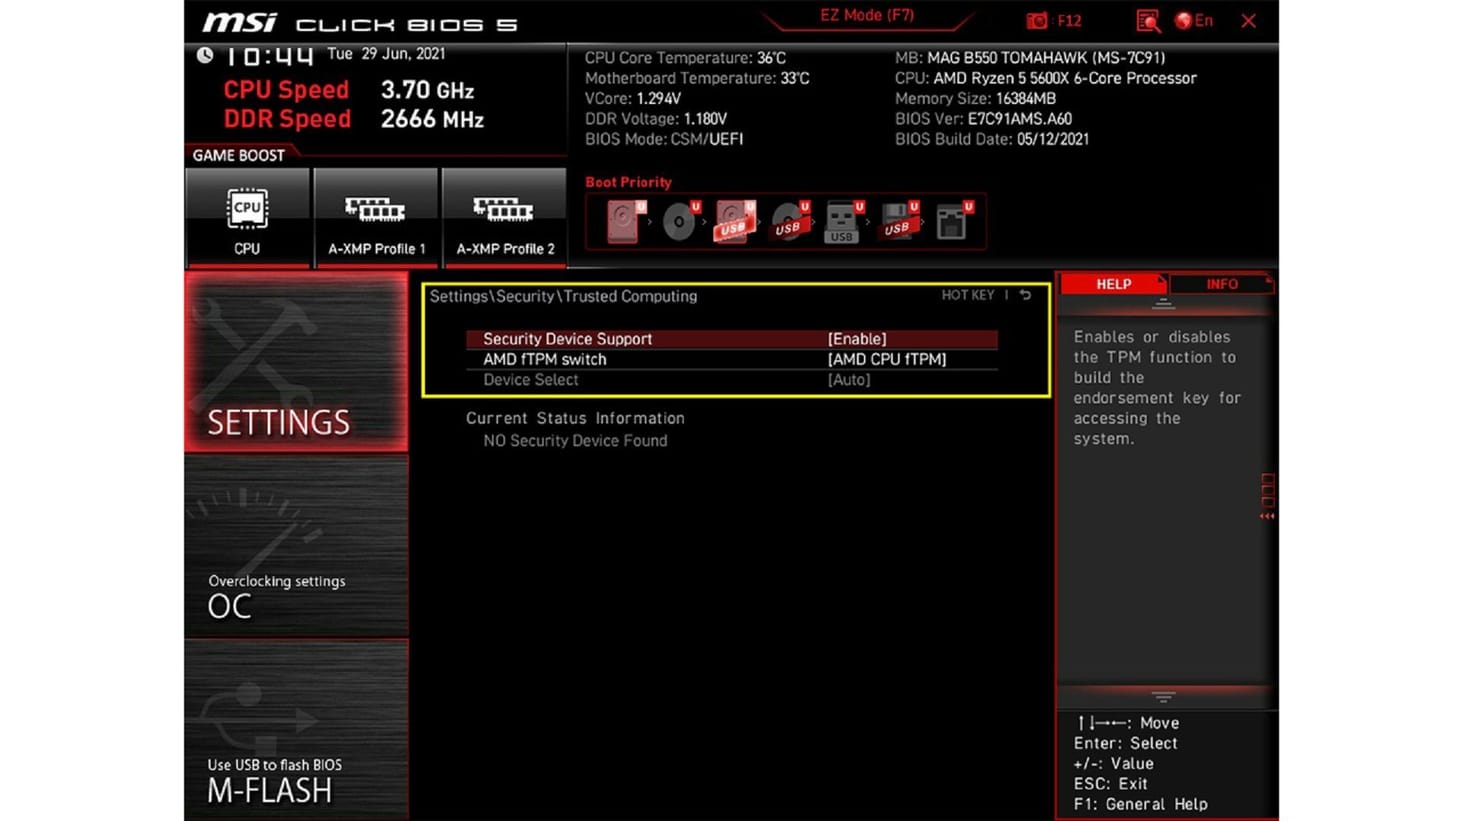1460x821 pixels.
Task: Select the CD/DVD drive in Boot Priority
Action: (678, 220)
